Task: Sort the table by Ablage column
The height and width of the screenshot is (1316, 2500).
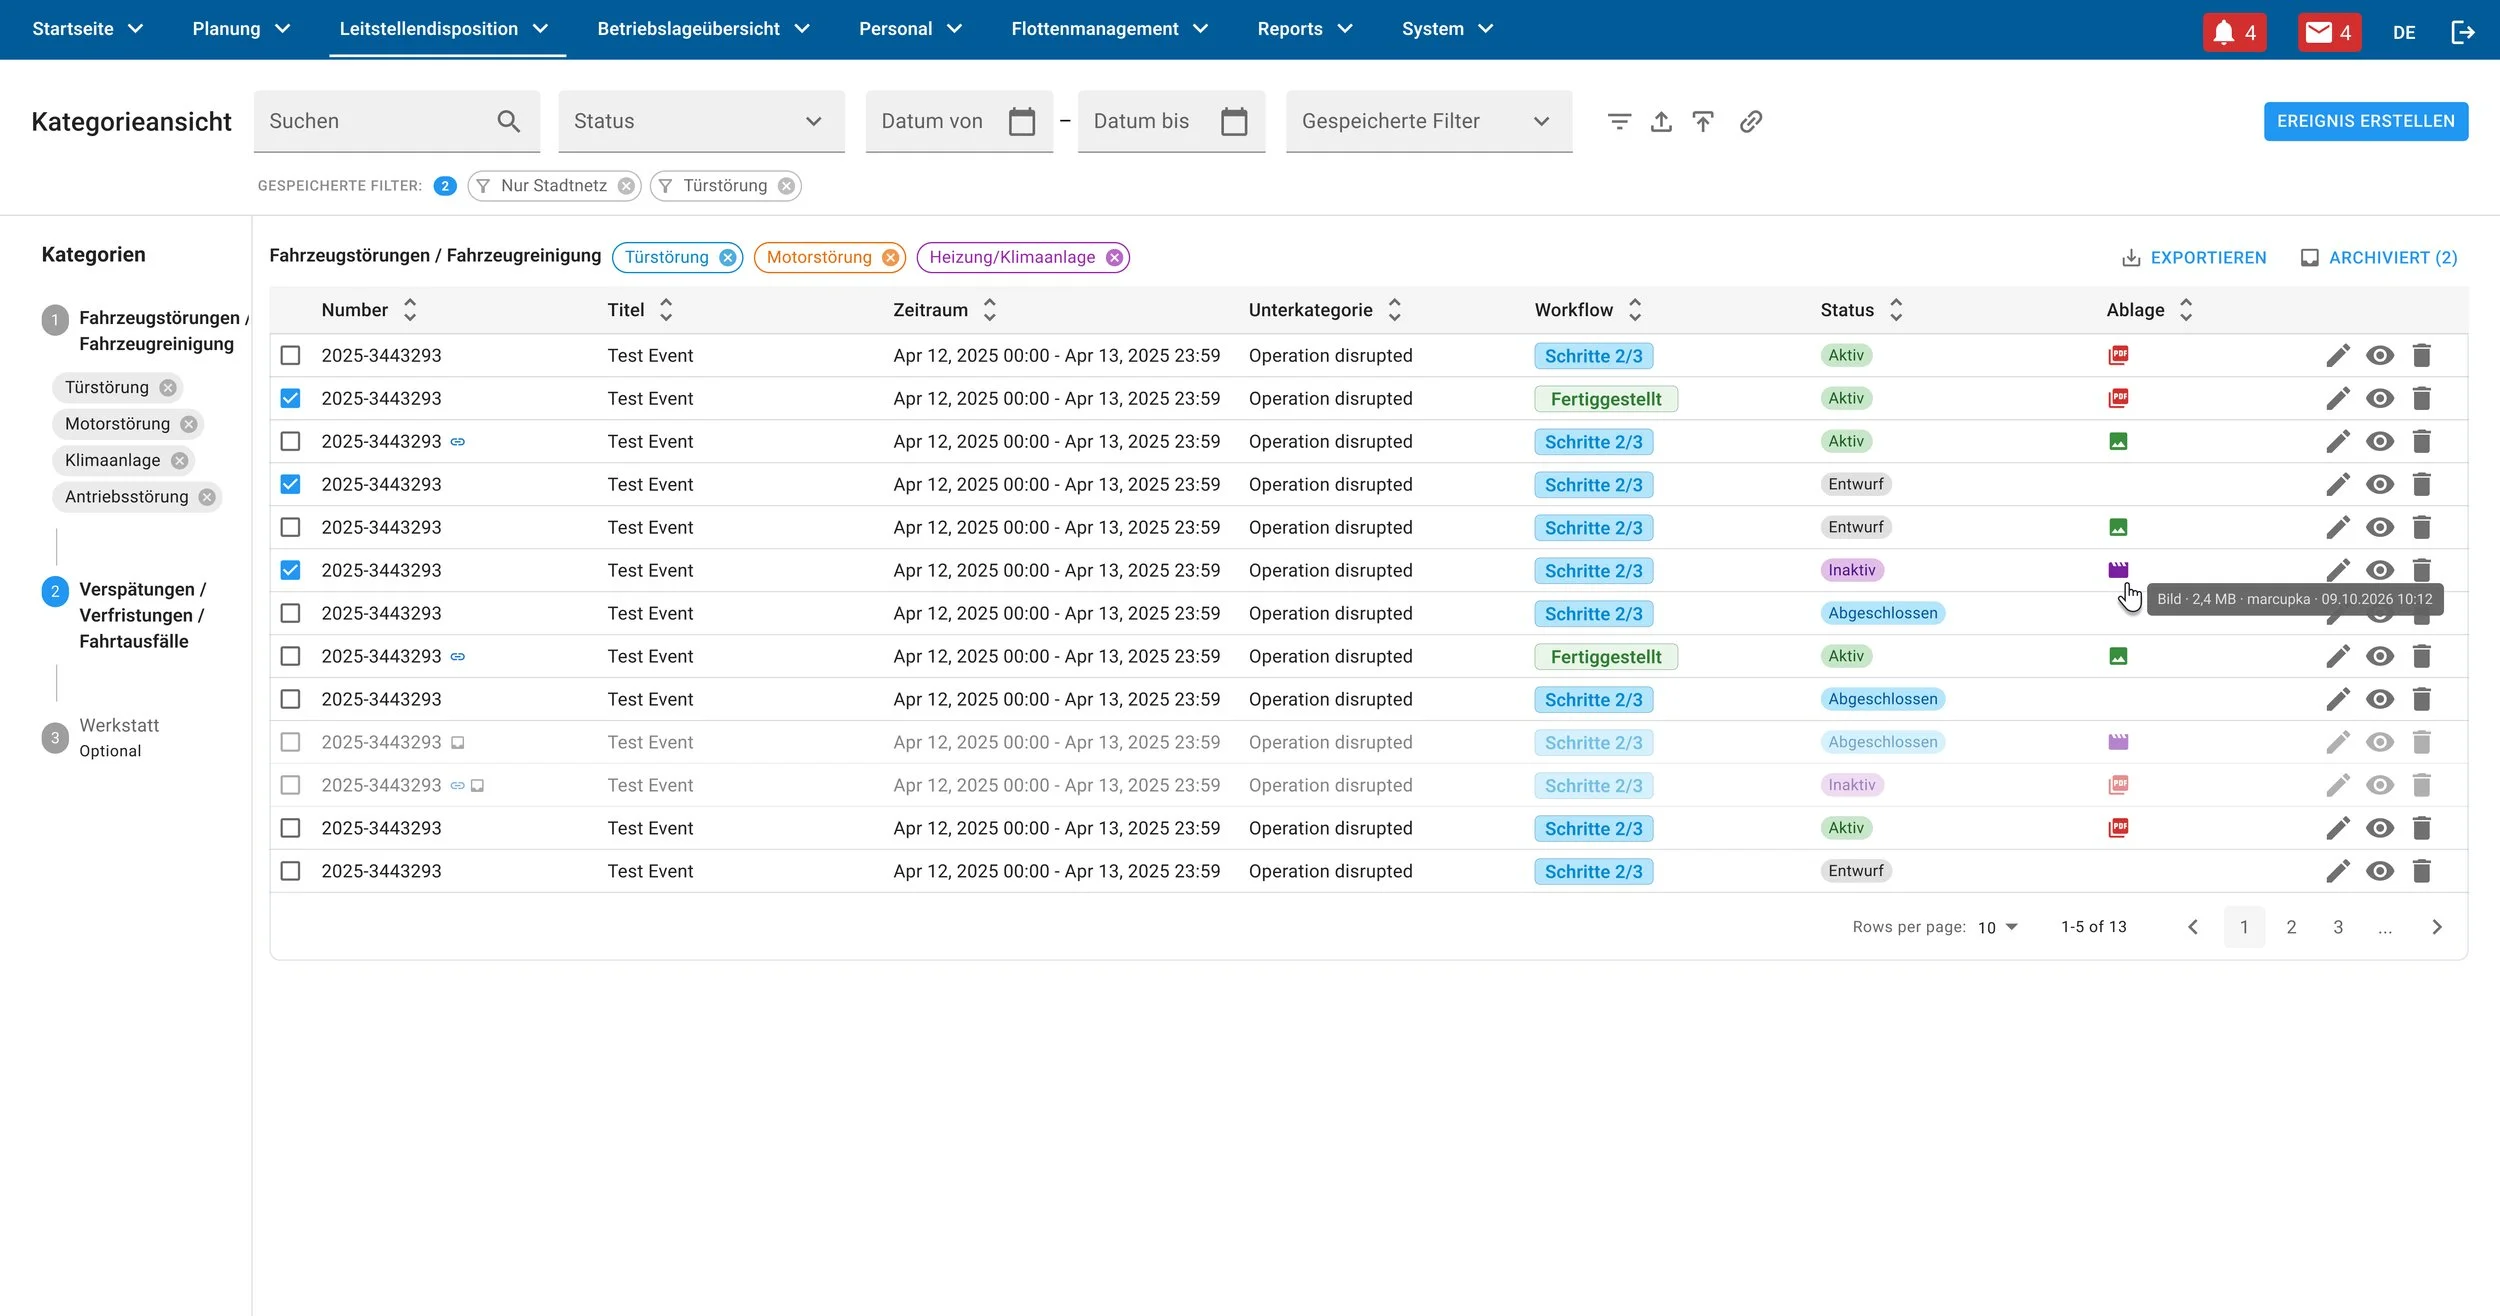Action: [x=2186, y=310]
